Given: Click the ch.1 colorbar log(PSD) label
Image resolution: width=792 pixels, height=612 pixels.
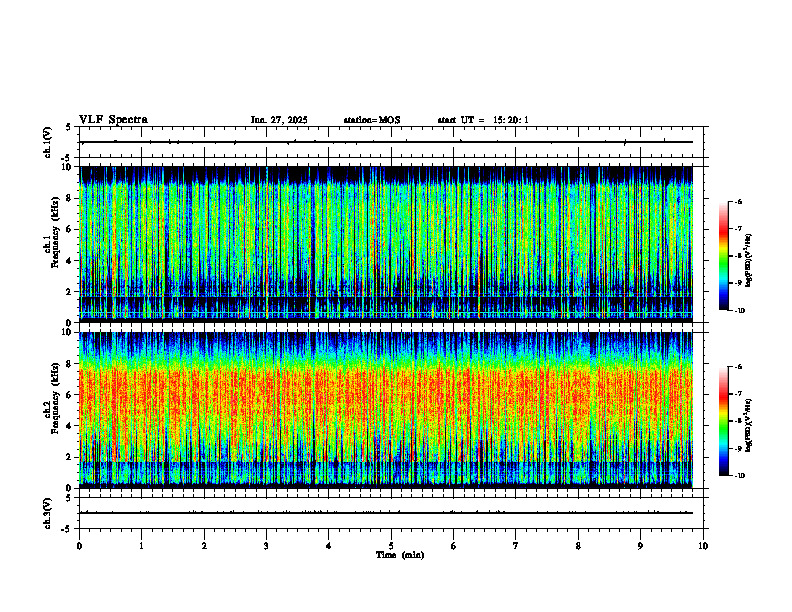Looking at the screenshot, I should tap(749, 261).
